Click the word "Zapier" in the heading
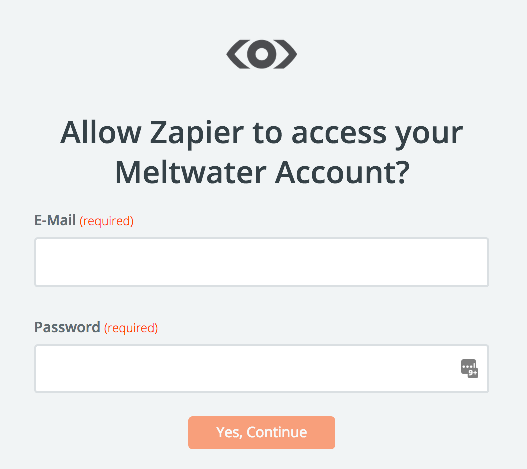This screenshot has height=469, width=527. (197, 134)
